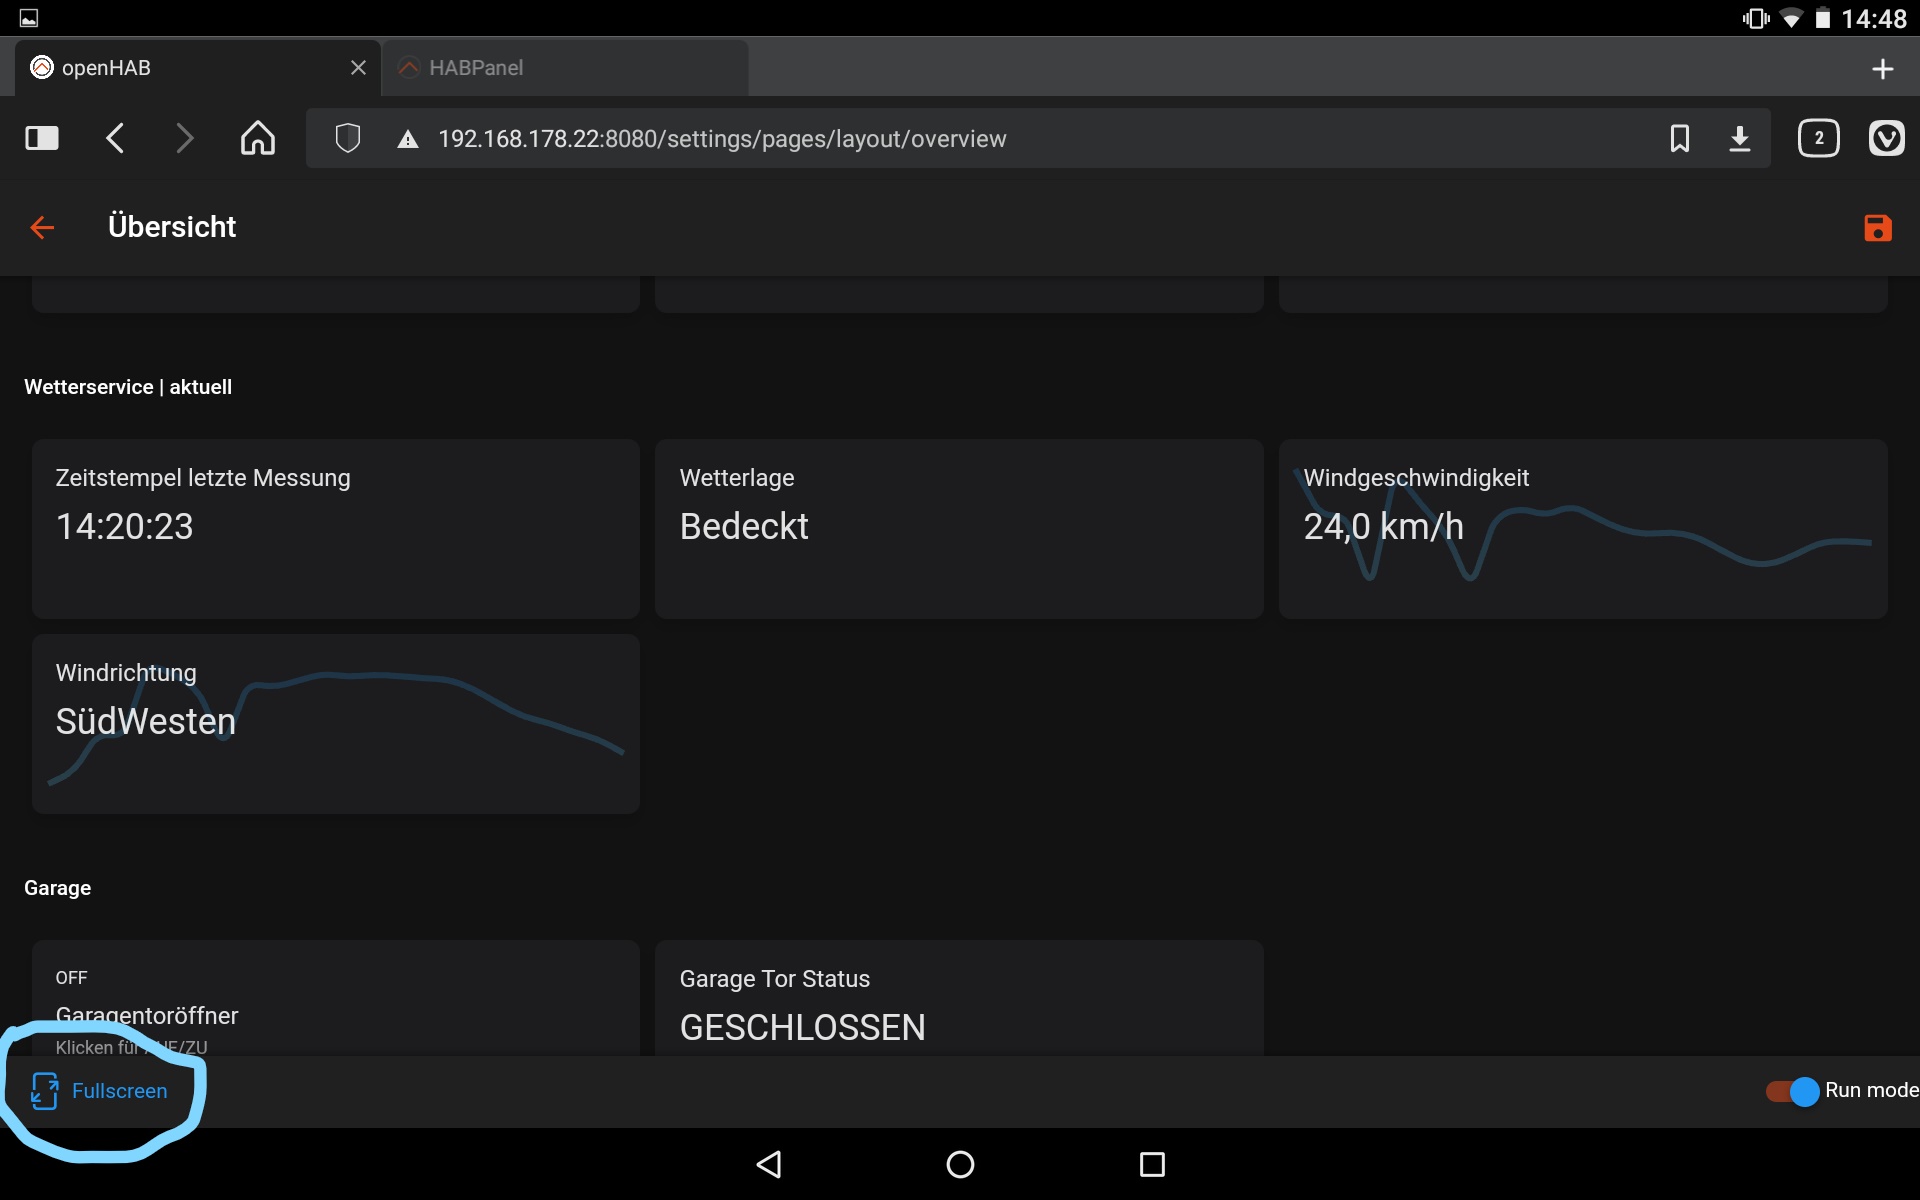Open the Wetterlage Bedeckt card

point(959,528)
